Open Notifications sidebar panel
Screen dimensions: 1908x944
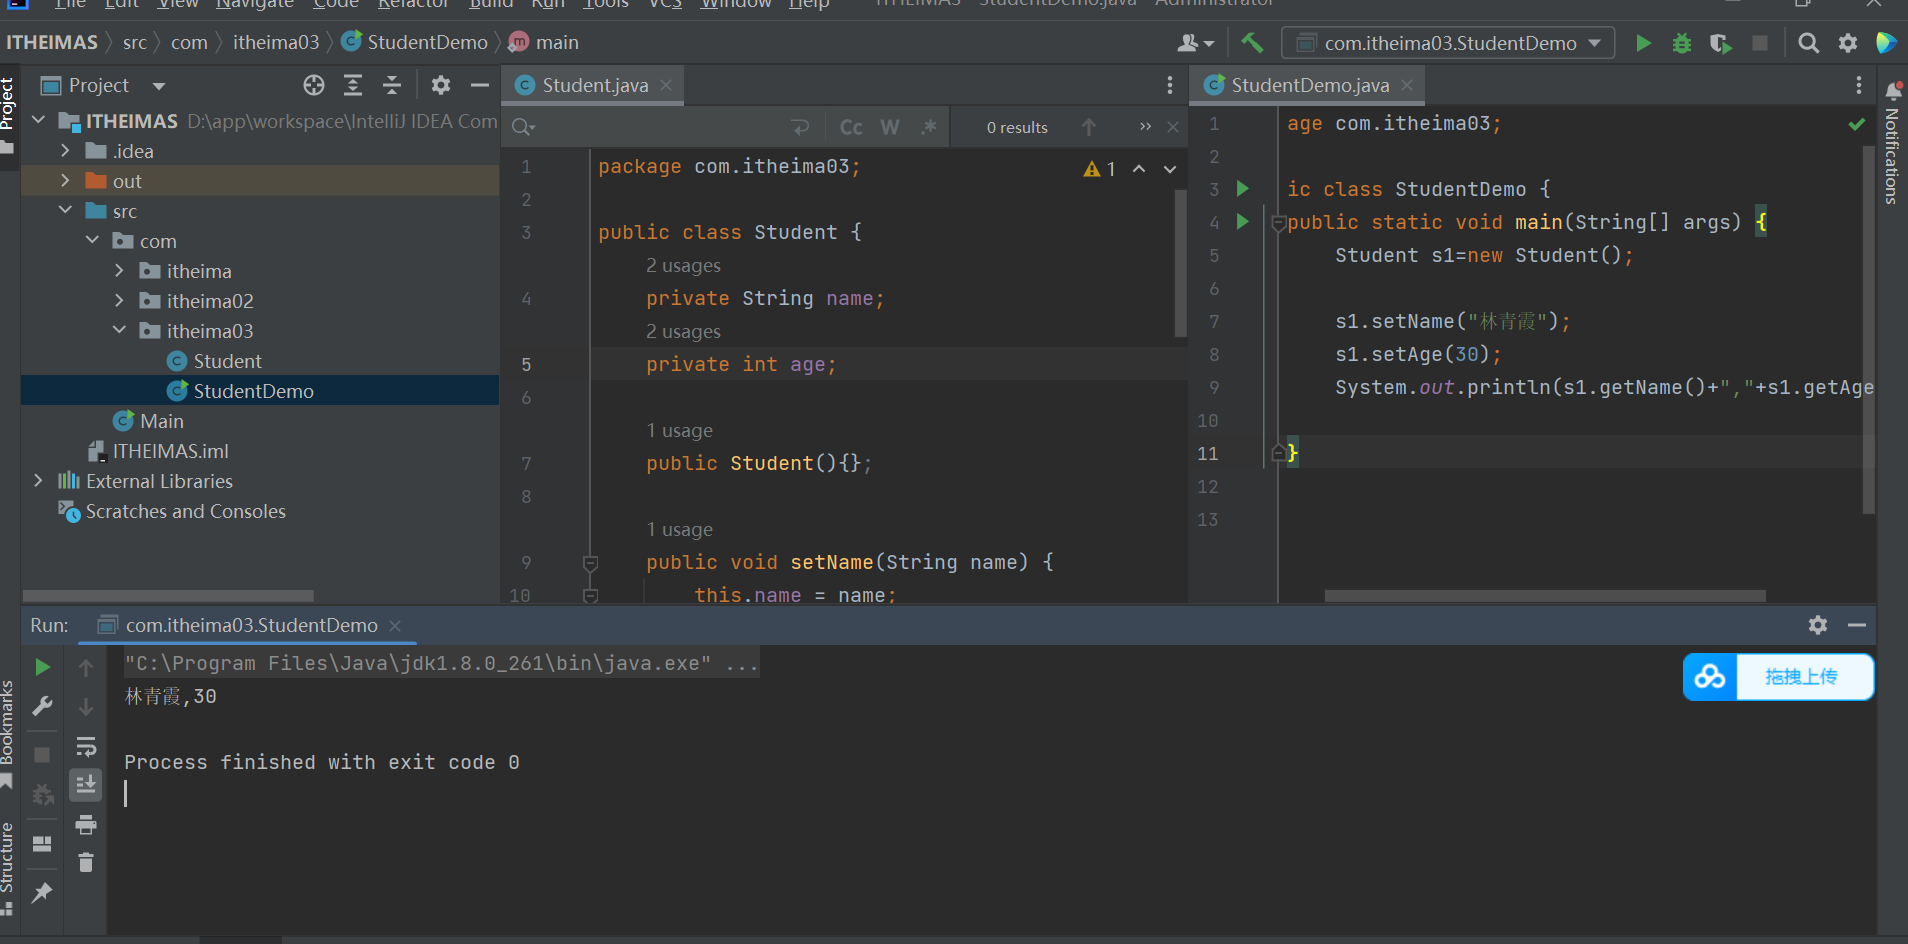pyautogui.click(x=1892, y=143)
